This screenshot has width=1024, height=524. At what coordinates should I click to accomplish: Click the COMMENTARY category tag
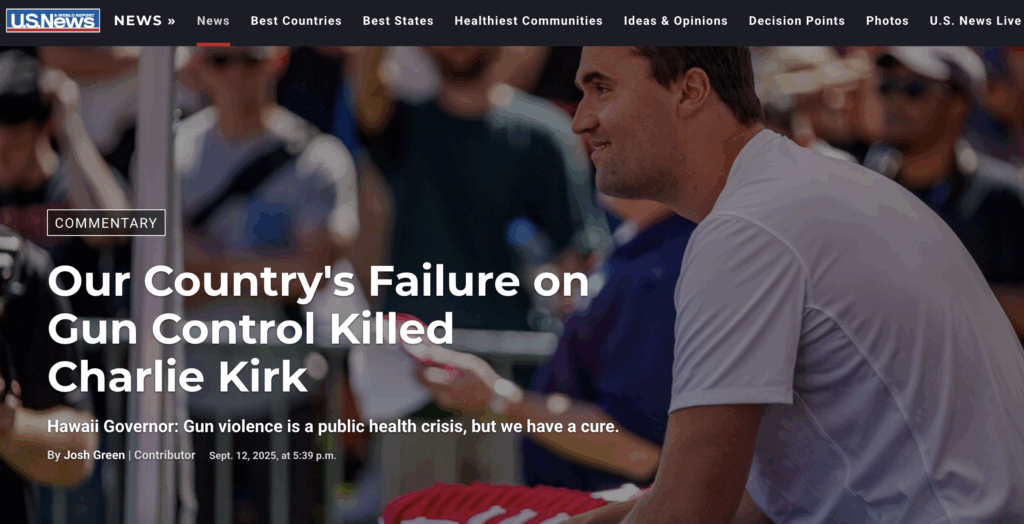pos(106,223)
